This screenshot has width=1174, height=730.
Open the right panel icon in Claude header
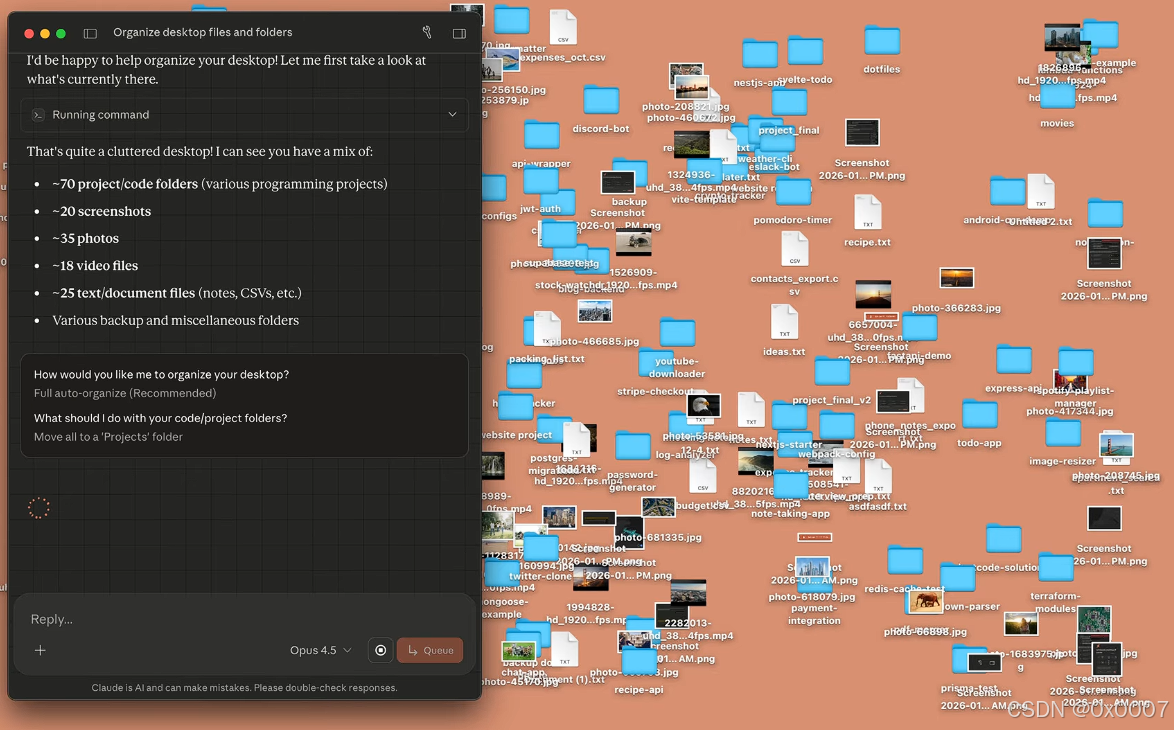[x=459, y=33]
